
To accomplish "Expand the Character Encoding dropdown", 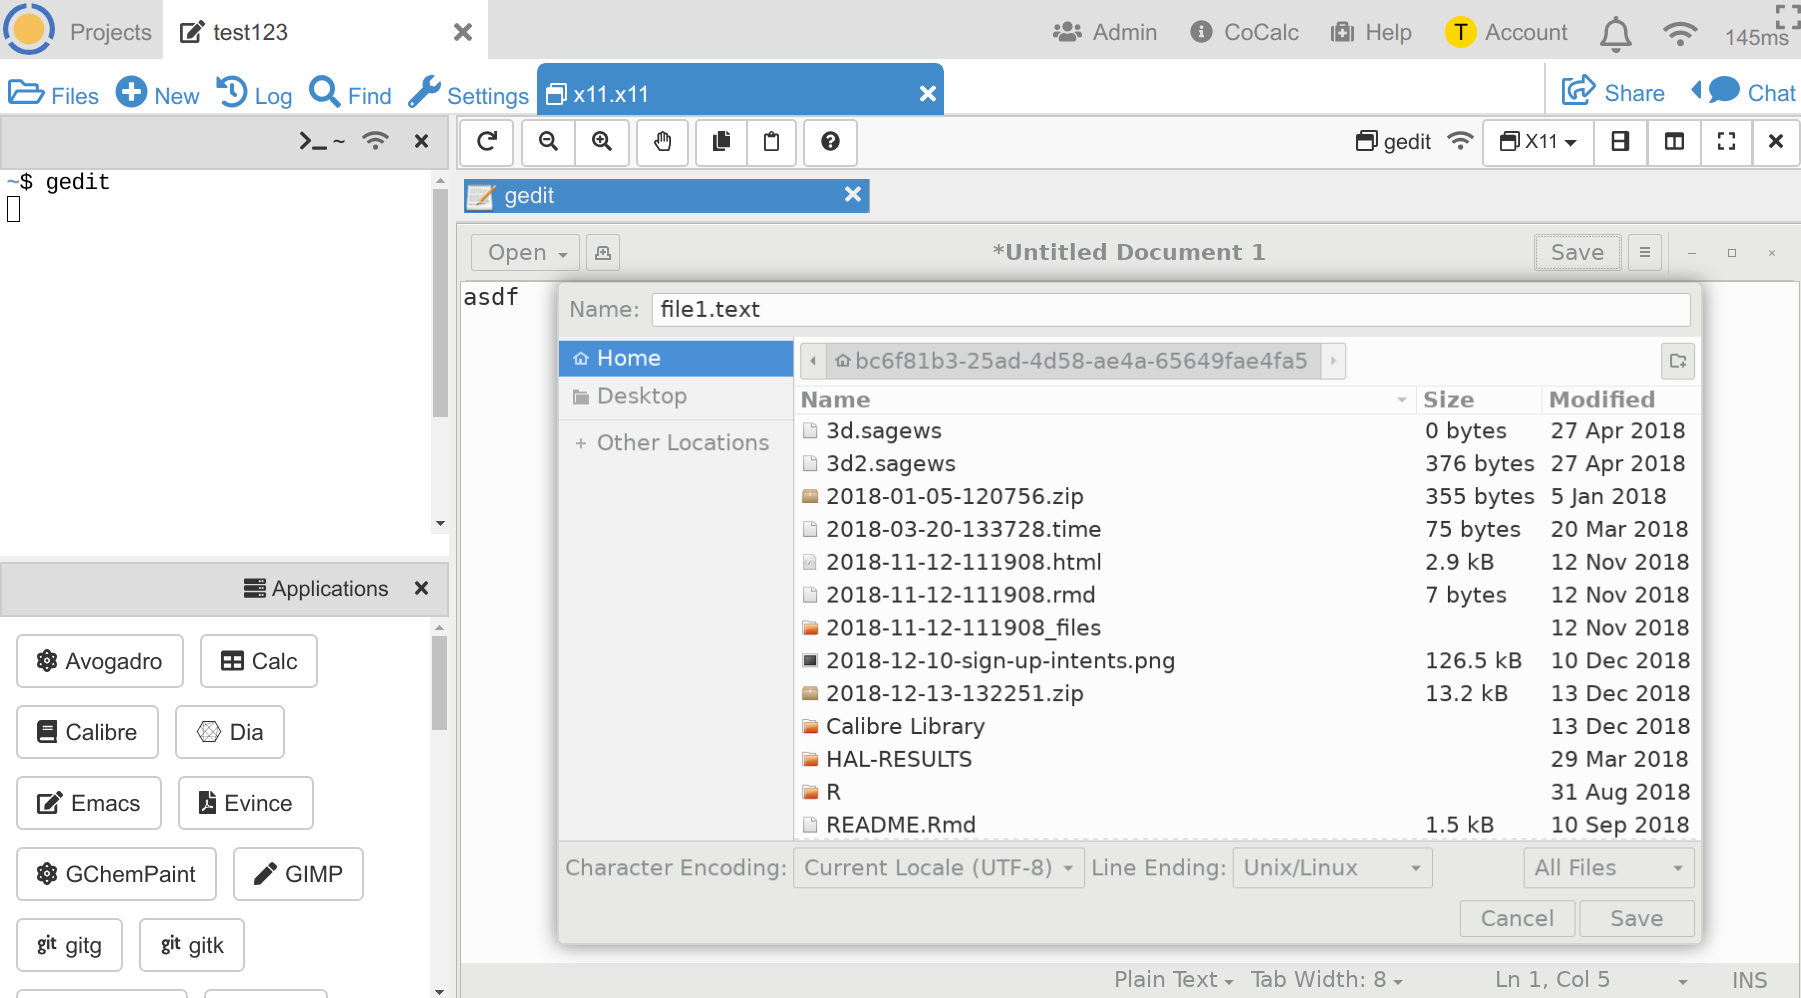I will click(x=938, y=868).
